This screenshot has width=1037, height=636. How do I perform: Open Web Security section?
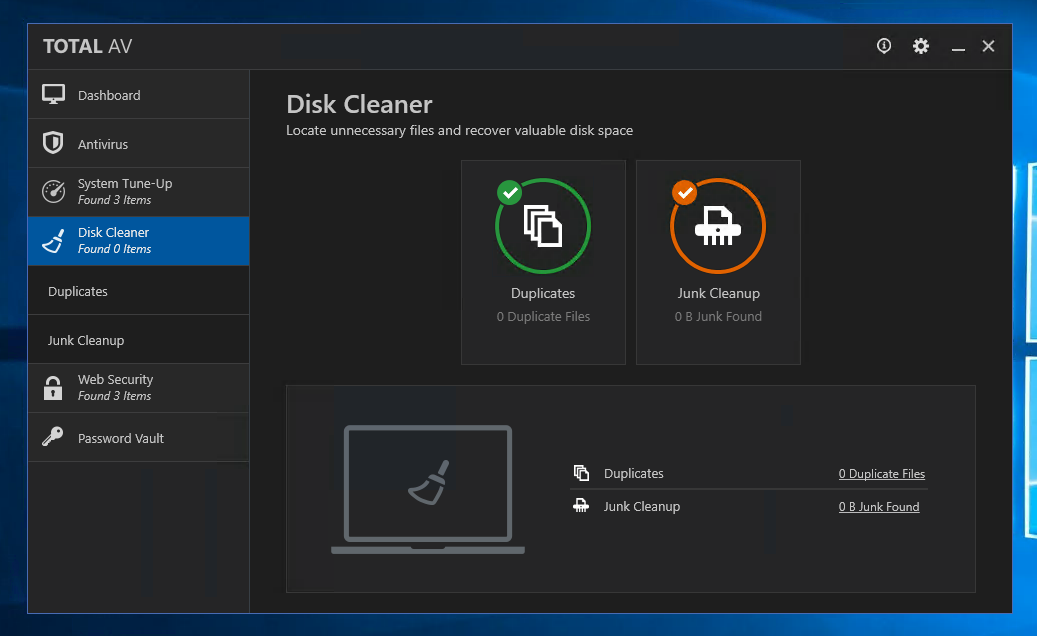pyautogui.click(x=139, y=388)
